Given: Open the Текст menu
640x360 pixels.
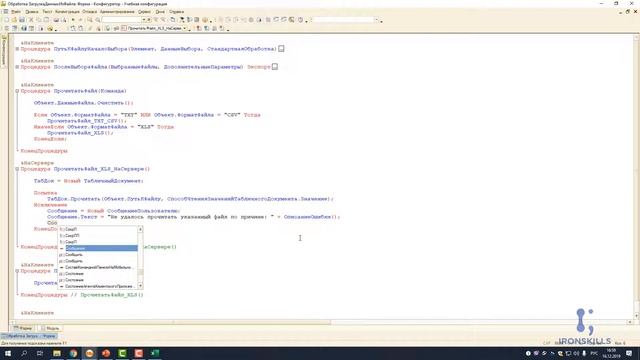Looking at the screenshot, I should 47,11.
